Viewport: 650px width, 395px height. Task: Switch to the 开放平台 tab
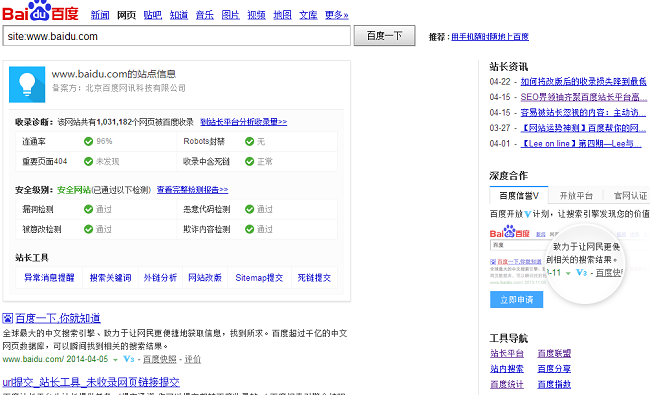click(576, 196)
